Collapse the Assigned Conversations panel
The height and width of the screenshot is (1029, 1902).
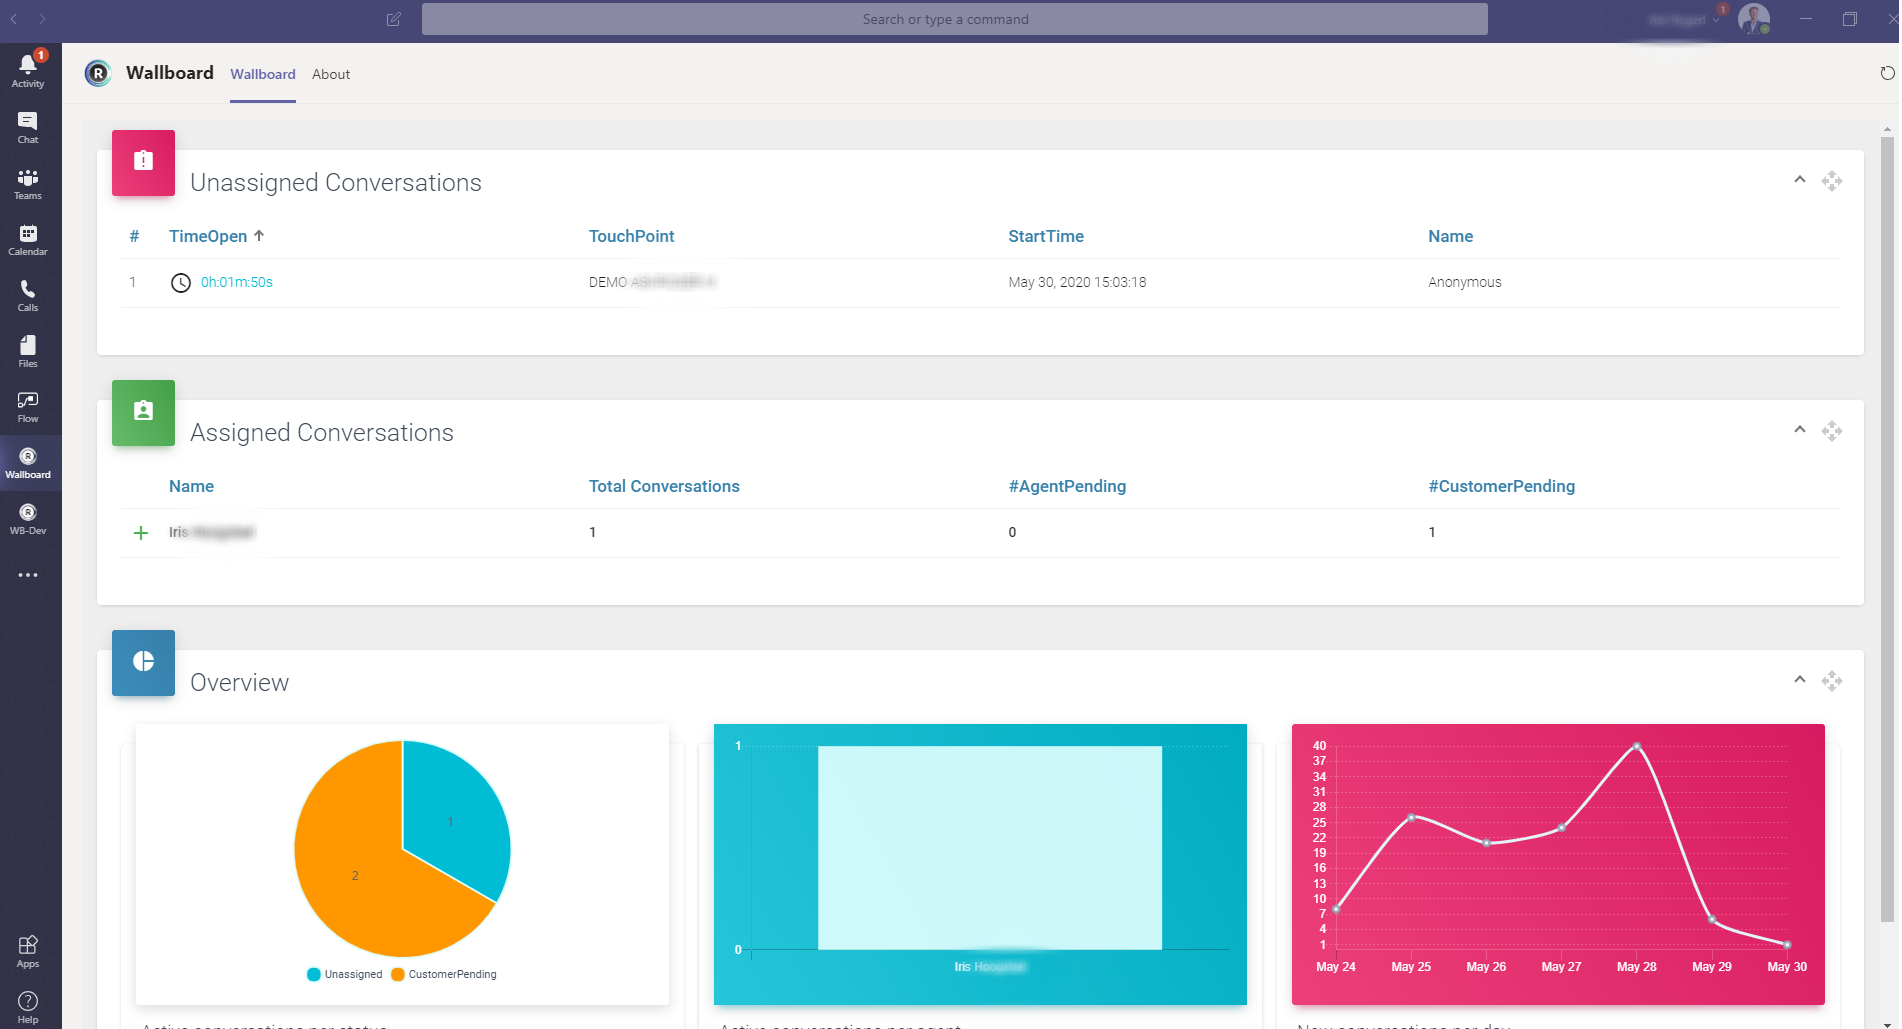[x=1799, y=430]
